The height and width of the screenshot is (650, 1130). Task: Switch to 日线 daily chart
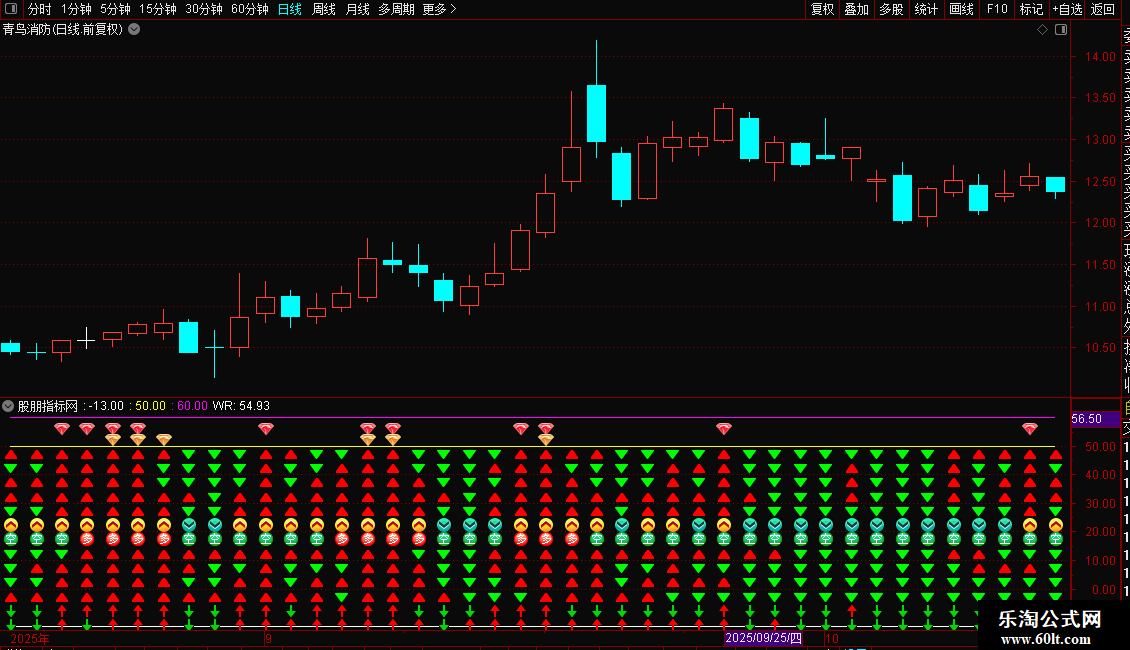[290, 9]
